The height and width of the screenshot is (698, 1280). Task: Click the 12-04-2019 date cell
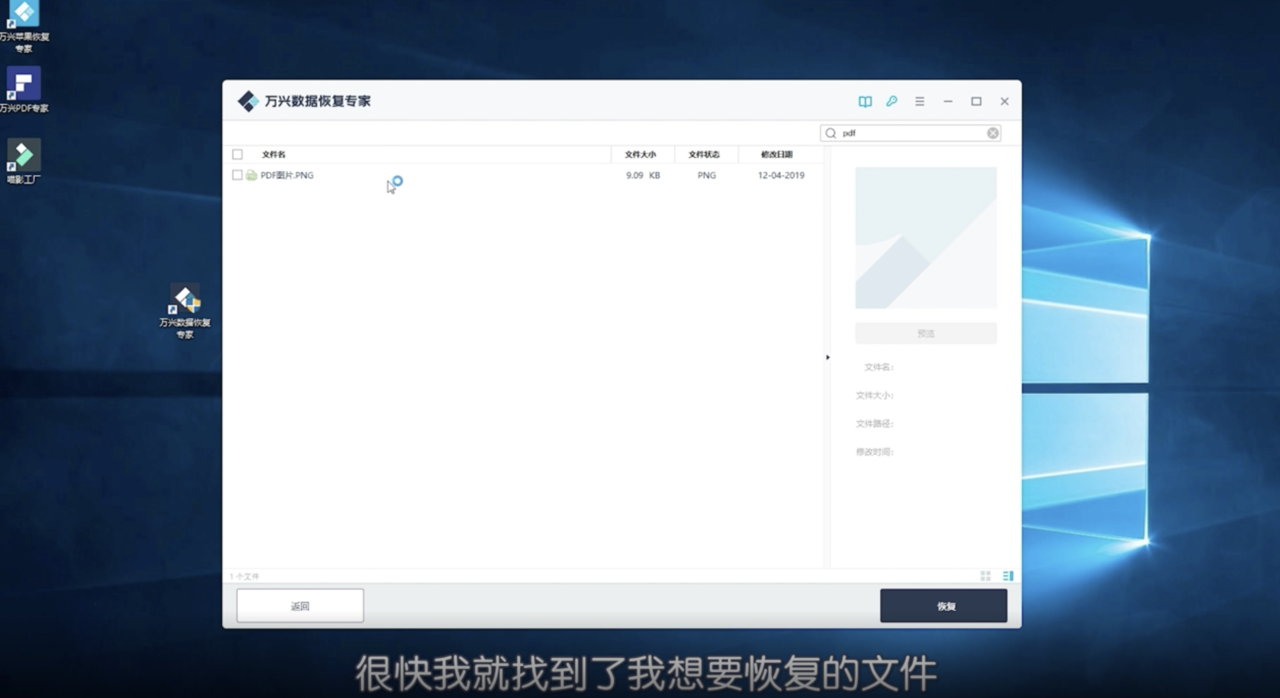[781, 175]
